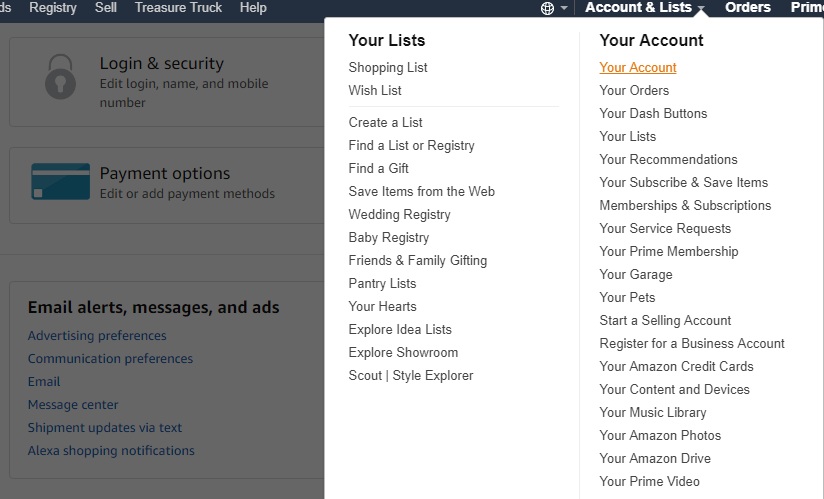
Task: Go to Your Orders in the menu
Action: coord(634,91)
